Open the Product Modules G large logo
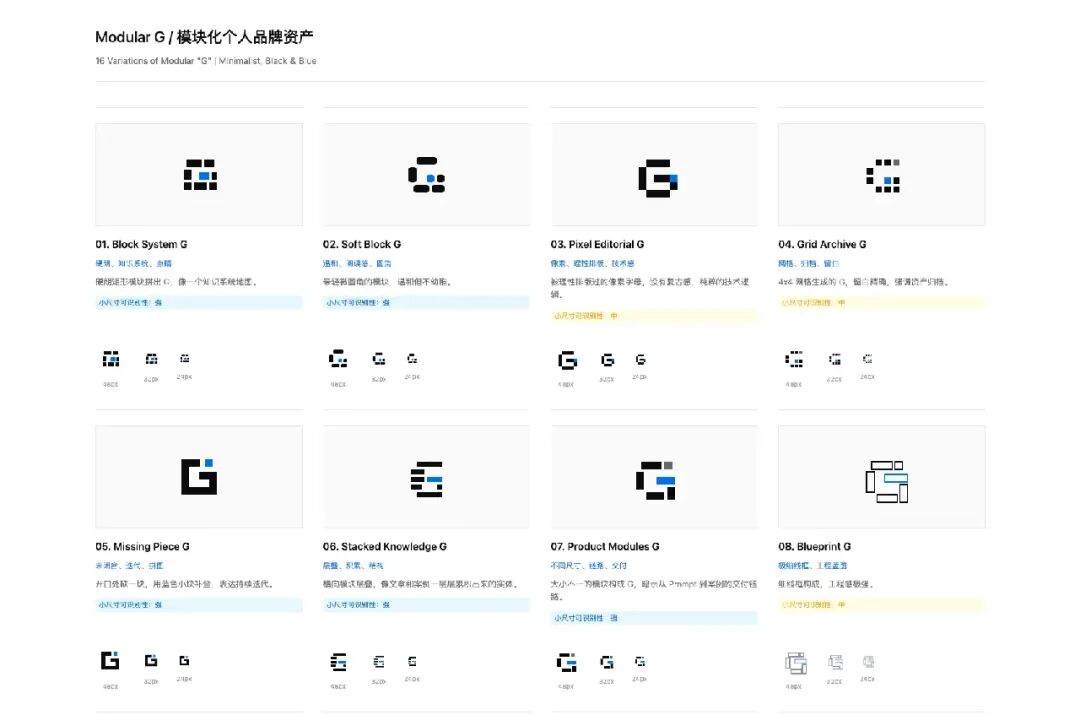Viewport: 1080px width, 715px height. click(x=655, y=480)
